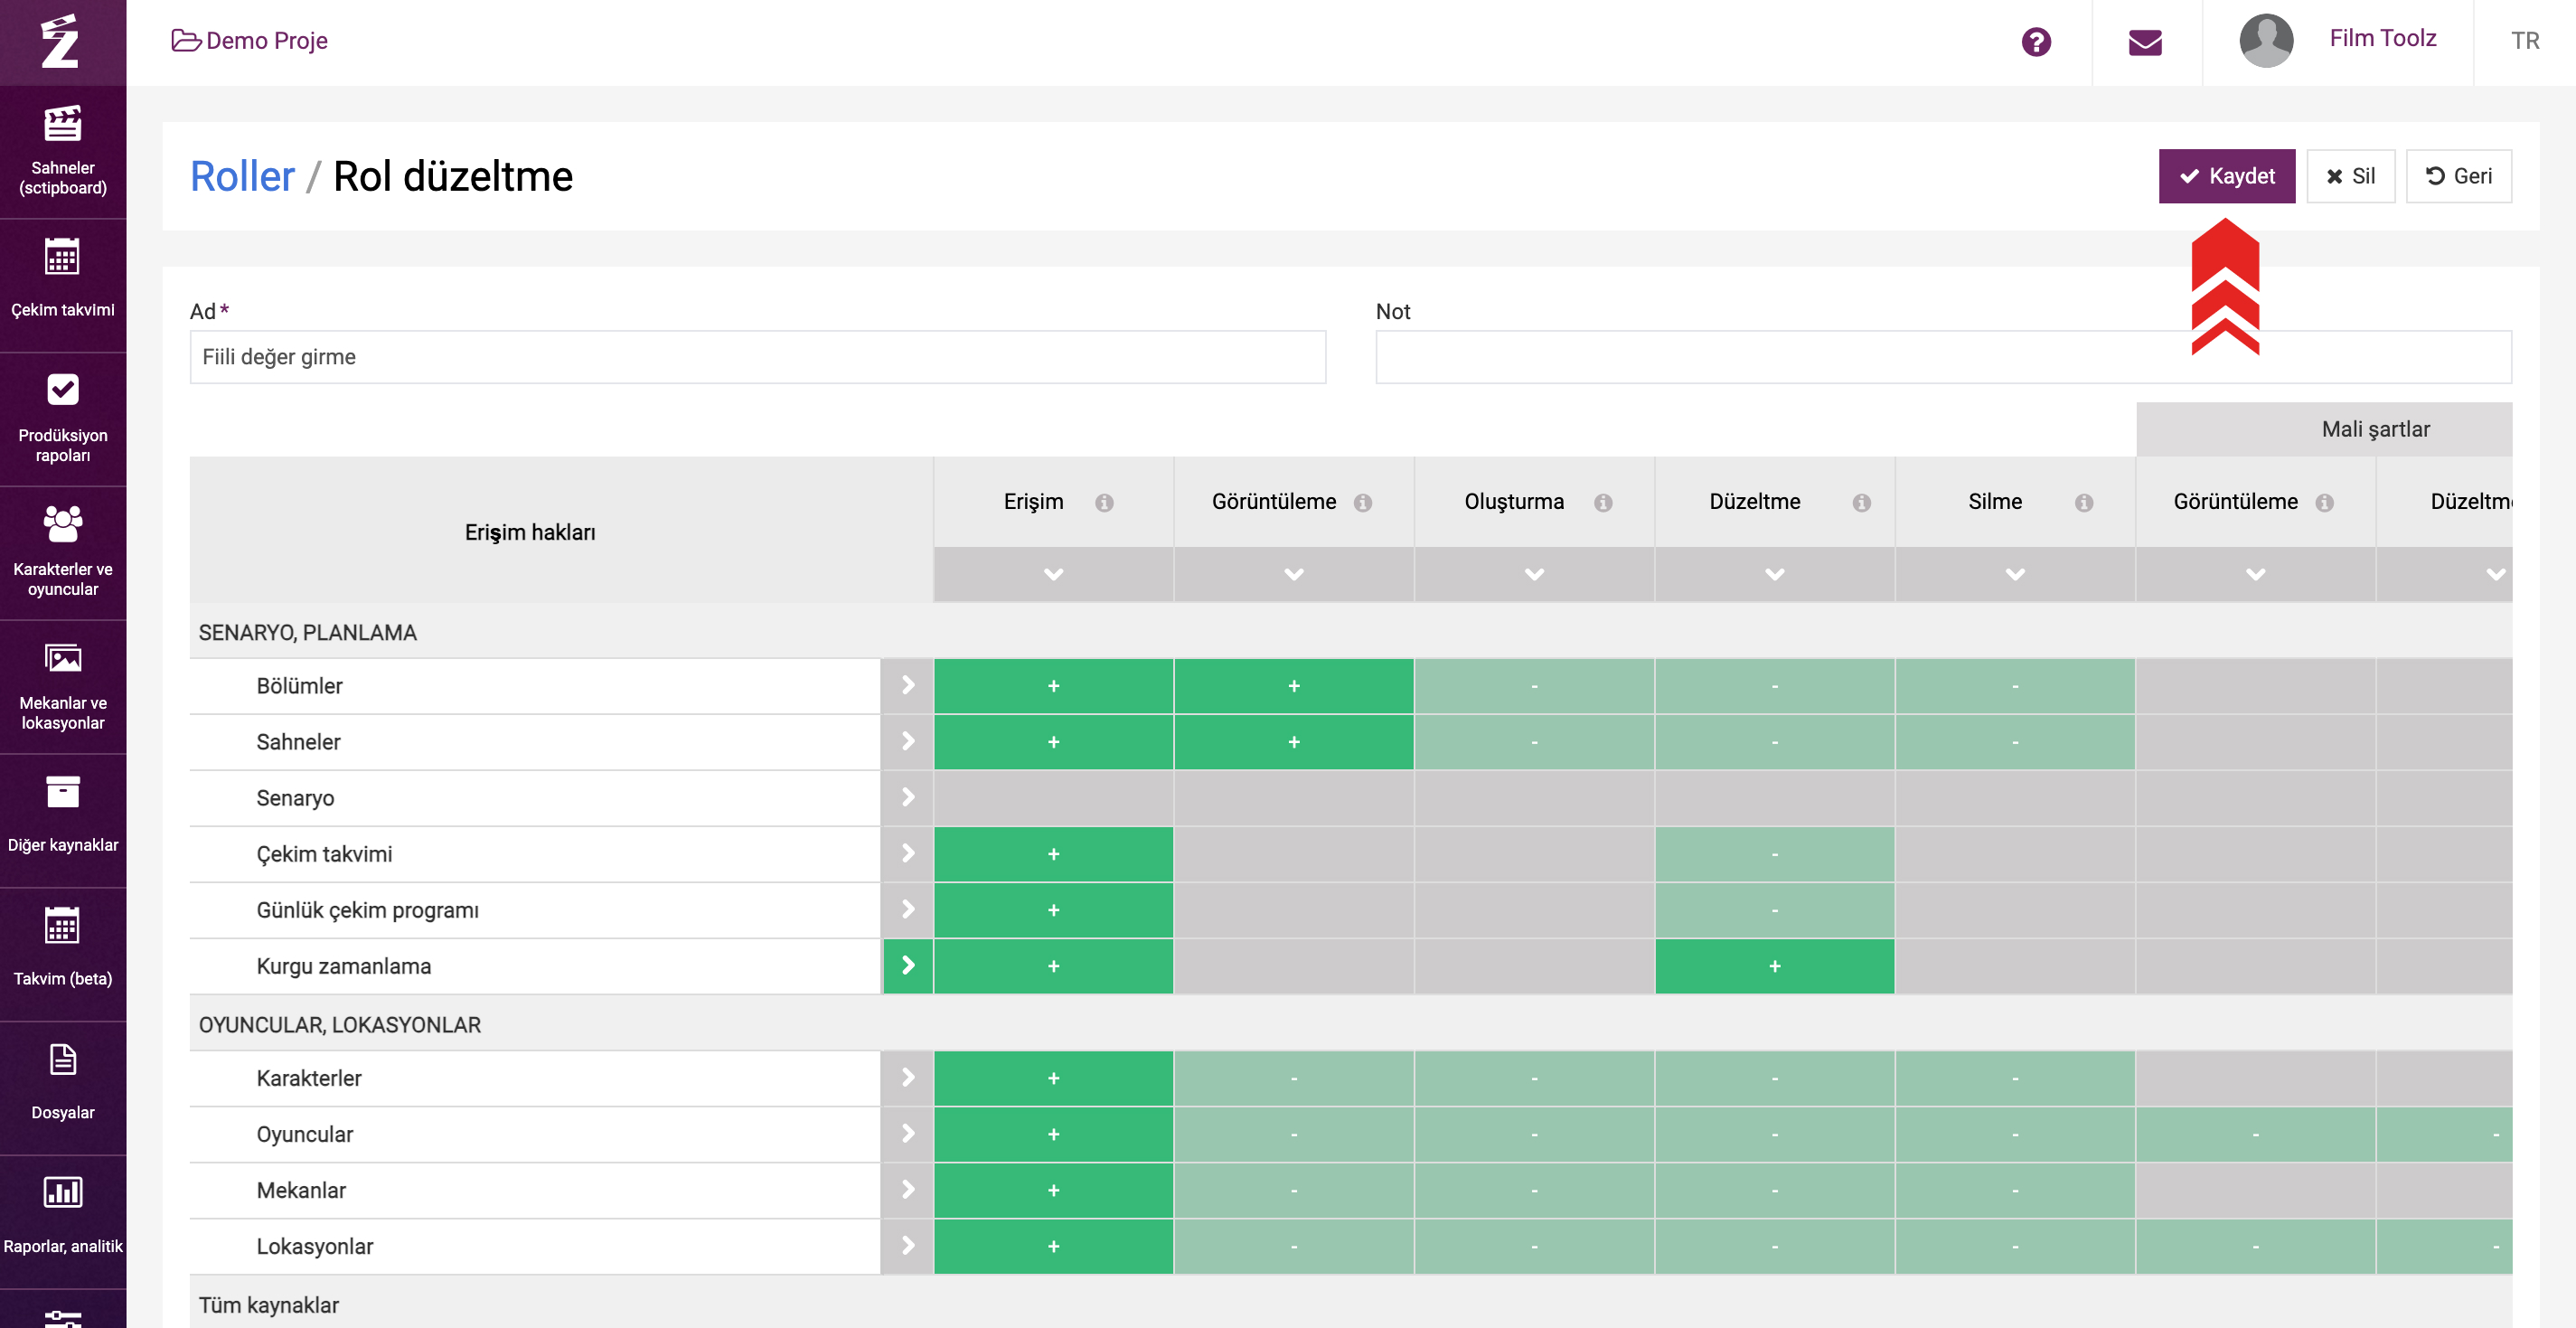Expand the Silme column dropdown chevron

(x=2015, y=574)
